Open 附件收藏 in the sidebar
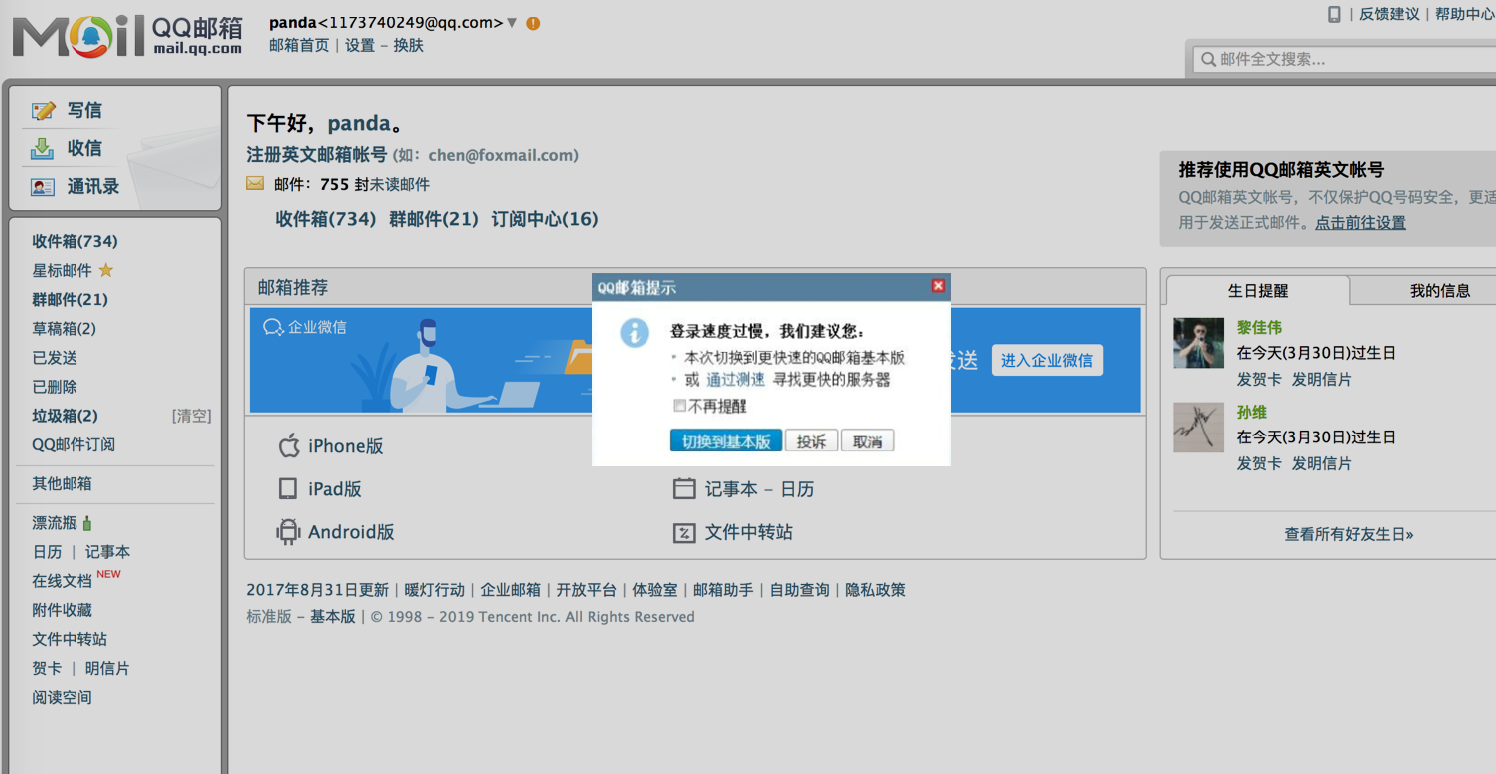1496x774 pixels. point(62,610)
